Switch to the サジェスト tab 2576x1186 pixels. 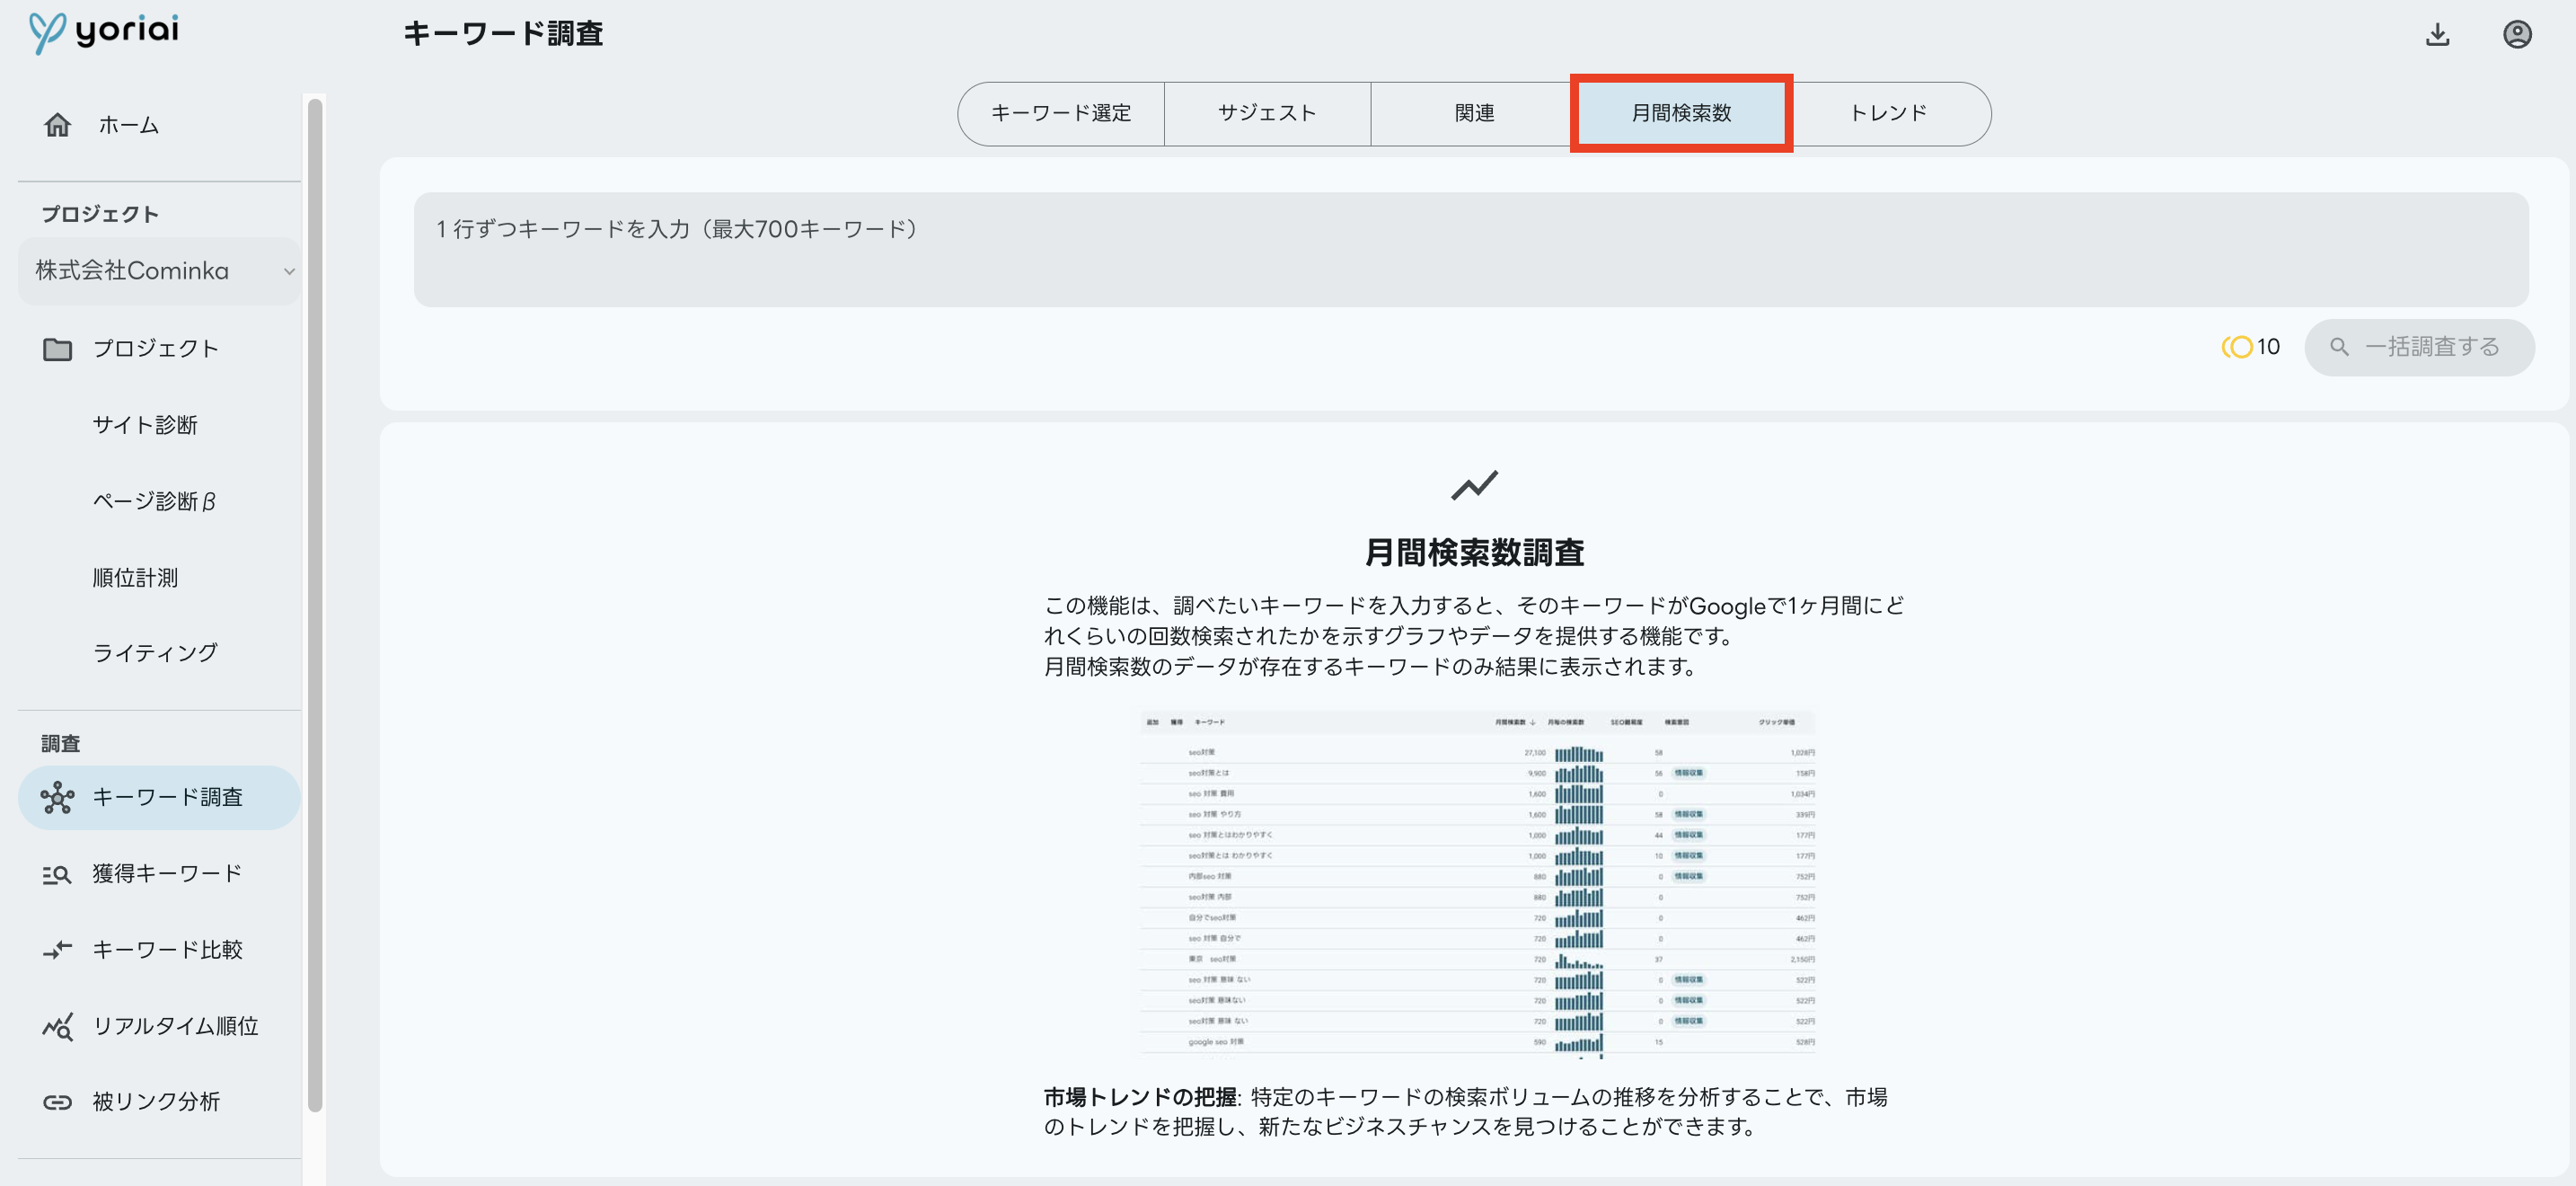click(1267, 114)
